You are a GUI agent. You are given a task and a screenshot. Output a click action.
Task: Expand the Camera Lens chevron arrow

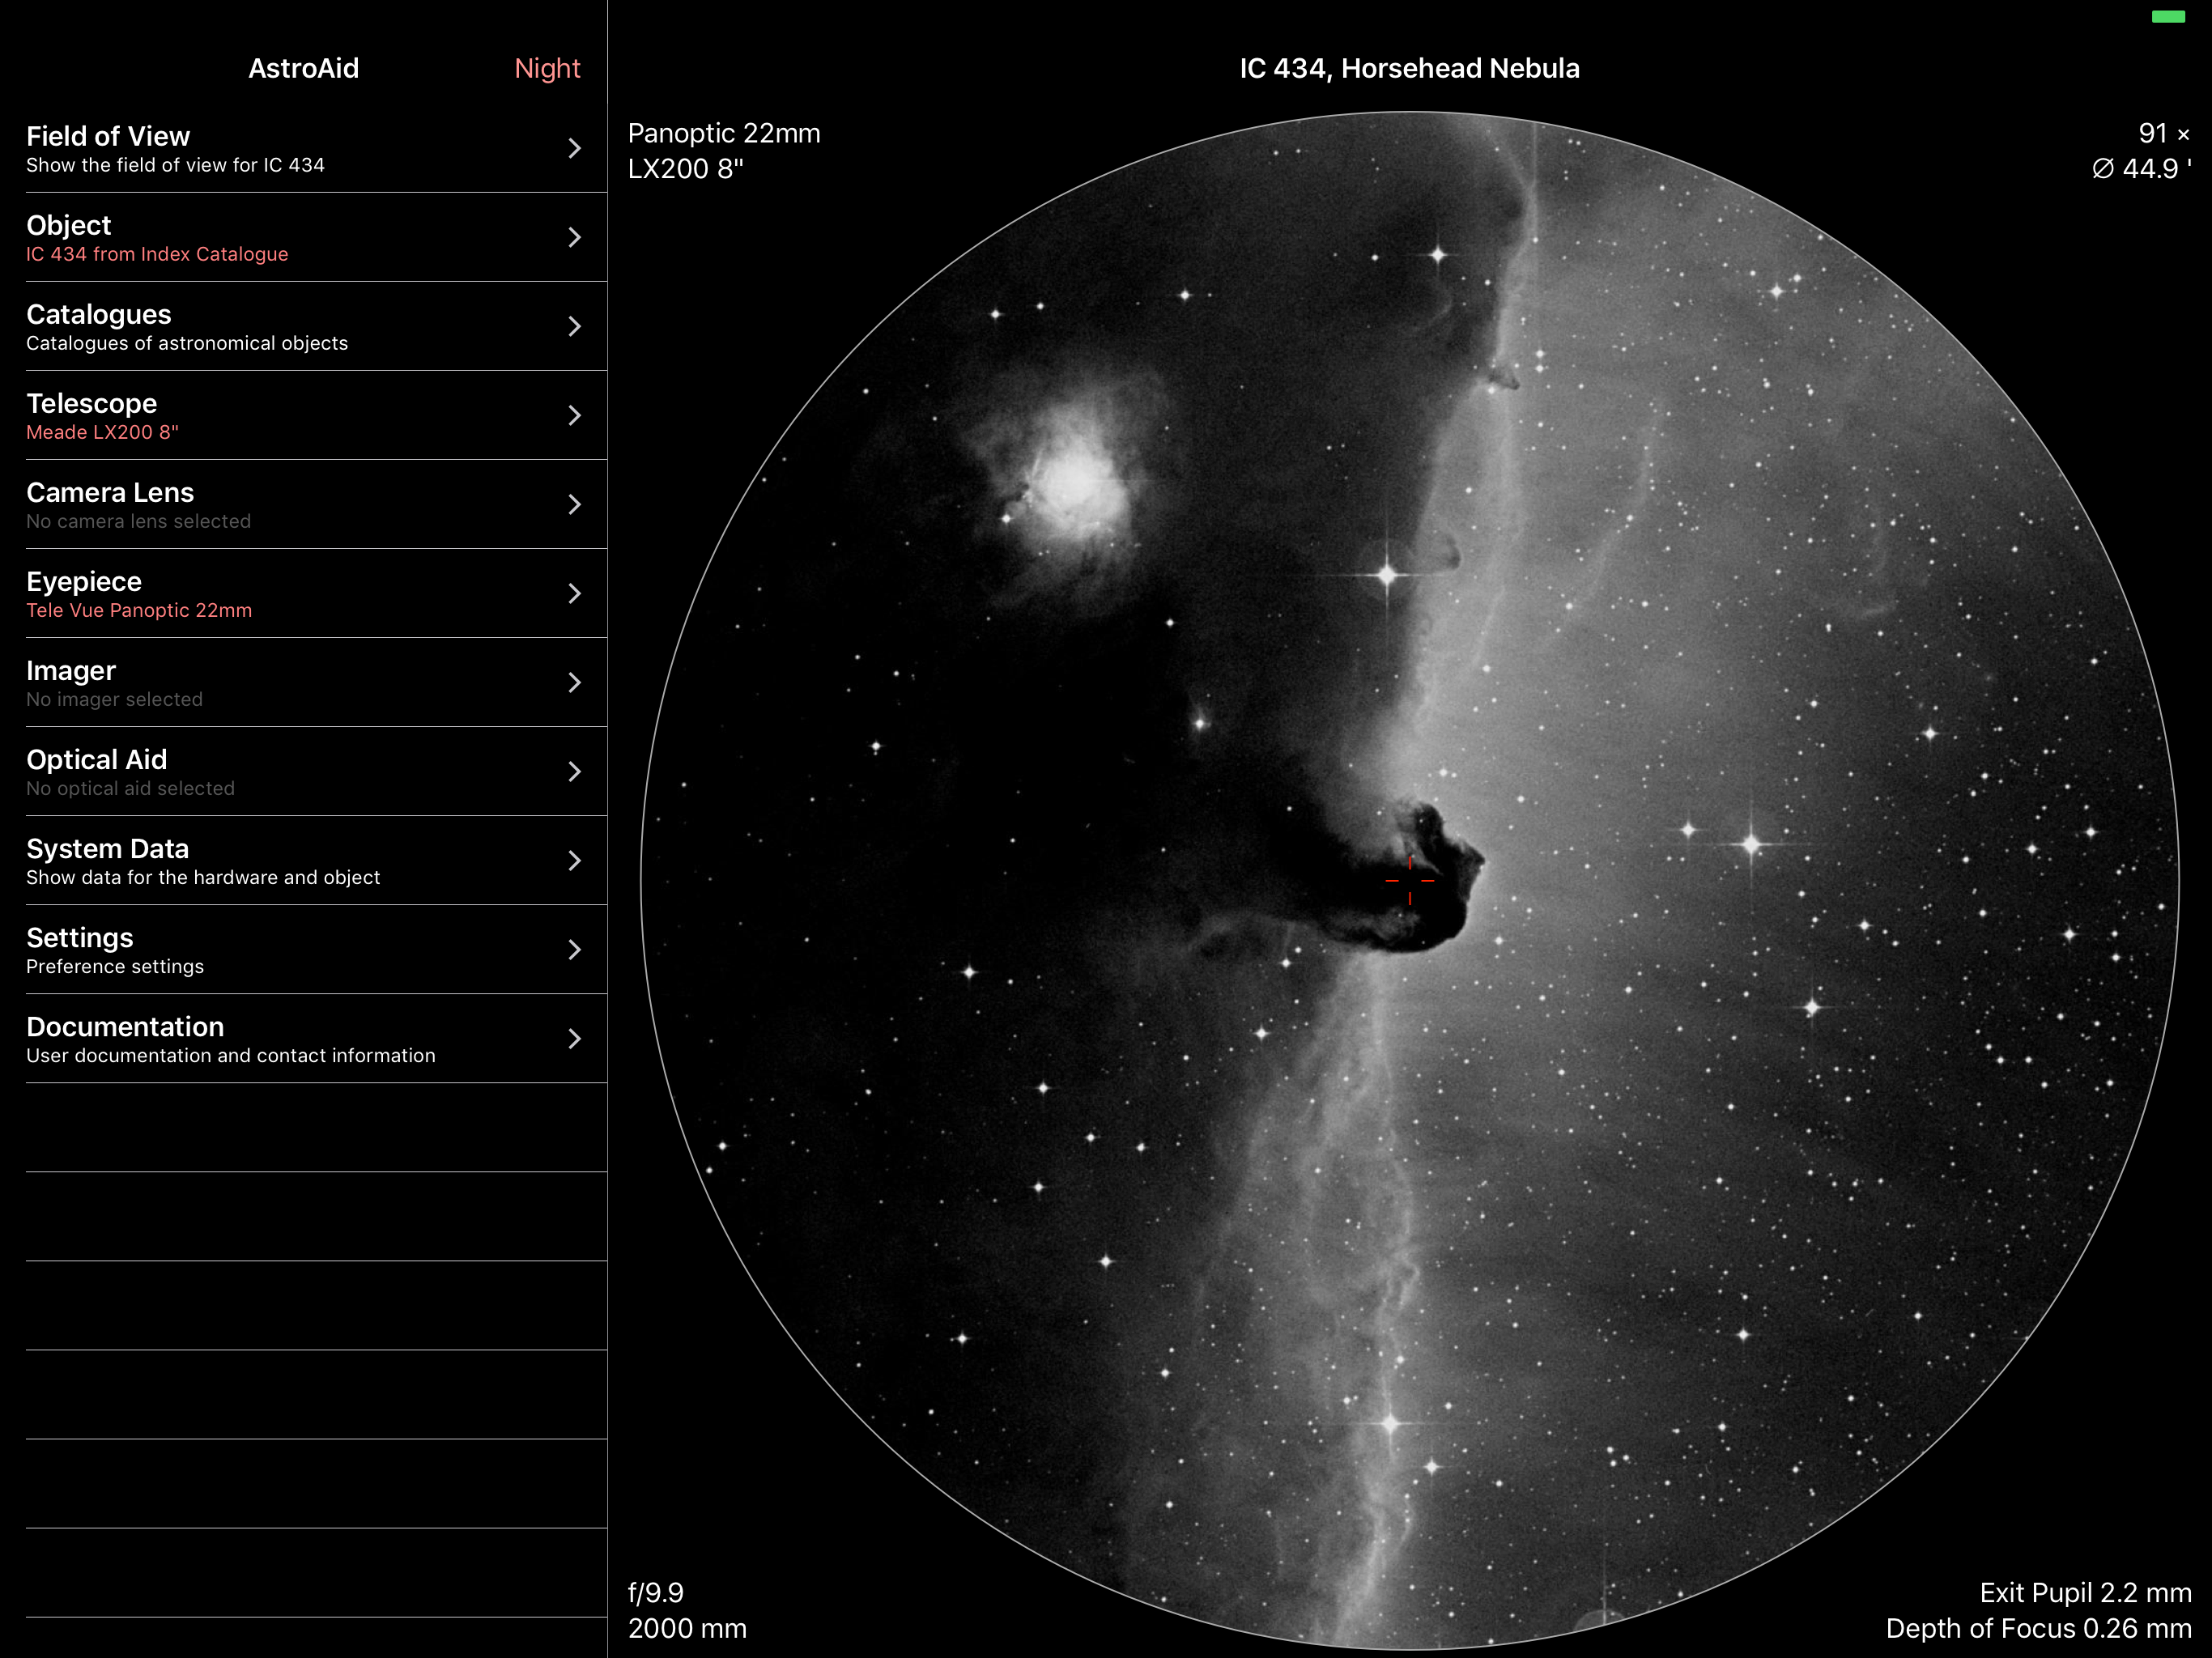(x=574, y=504)
